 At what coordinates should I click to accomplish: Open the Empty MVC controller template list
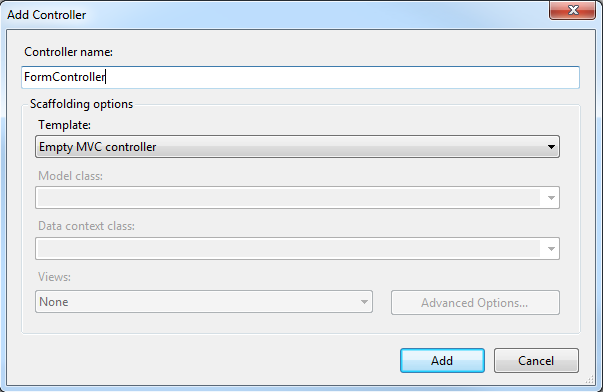[297, 147]
